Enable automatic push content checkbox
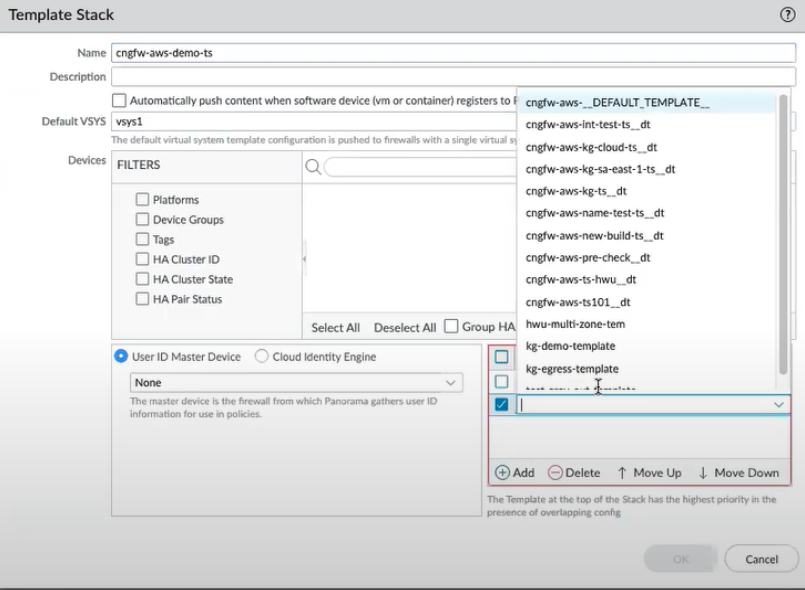The image size is (805, 590). 119,100
